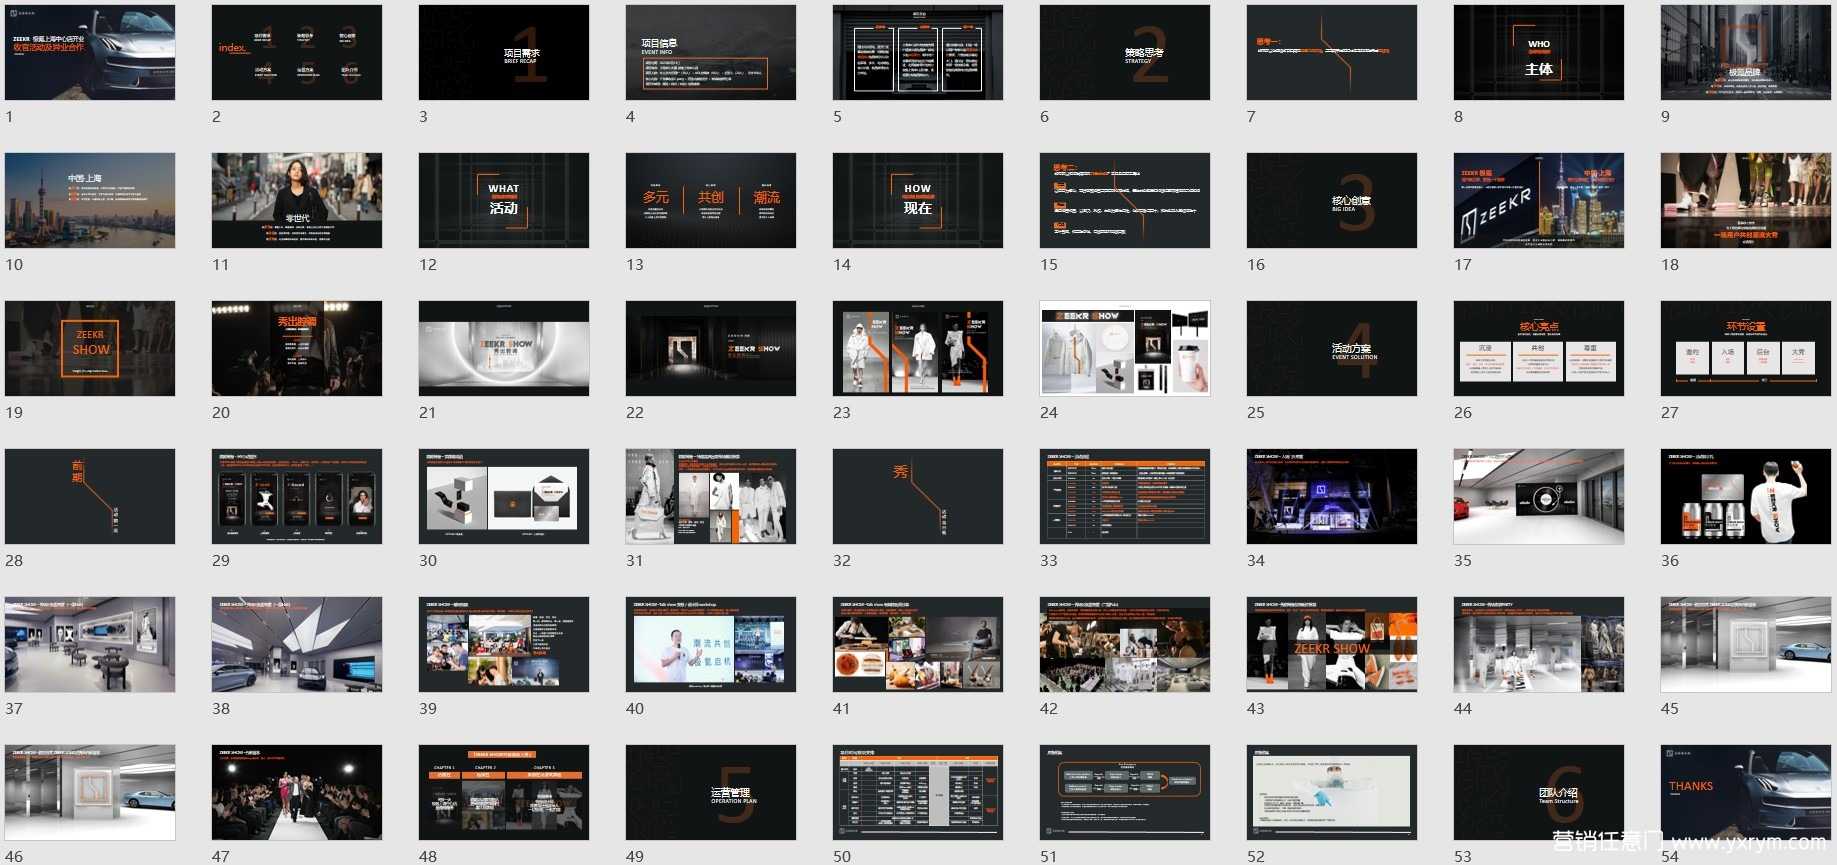Select slide 45 white car display thumbnail
1837x865 pixels.
(x=1746, y=644)
